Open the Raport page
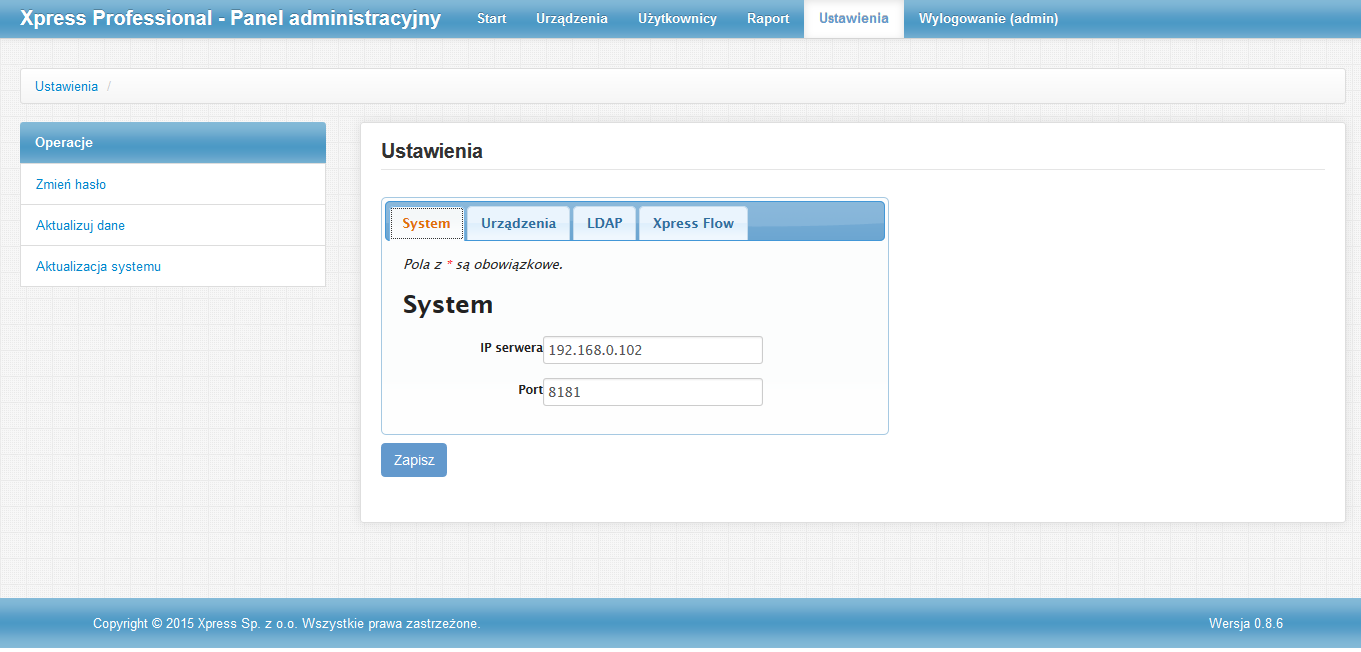This screenshot has height=652, width=1361. [x=768, y=19]
